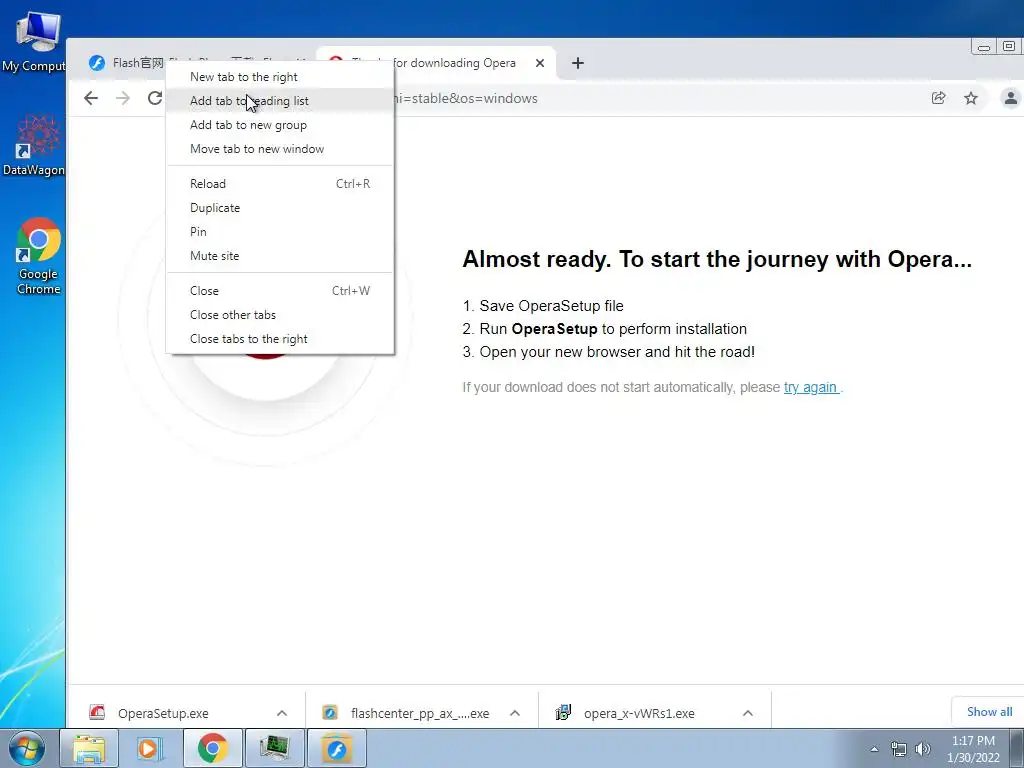Open Google Chrome desktop shortcut
This screenshot has width=1024, height=768.
click(x=39, y=256)
